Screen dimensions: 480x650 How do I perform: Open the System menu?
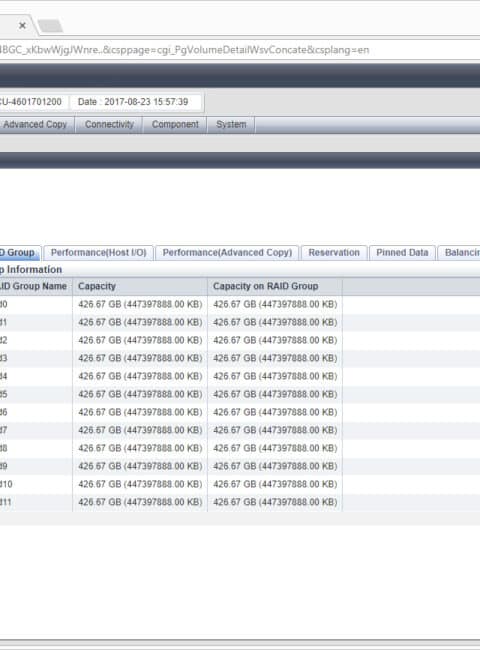tap(231, 124)
